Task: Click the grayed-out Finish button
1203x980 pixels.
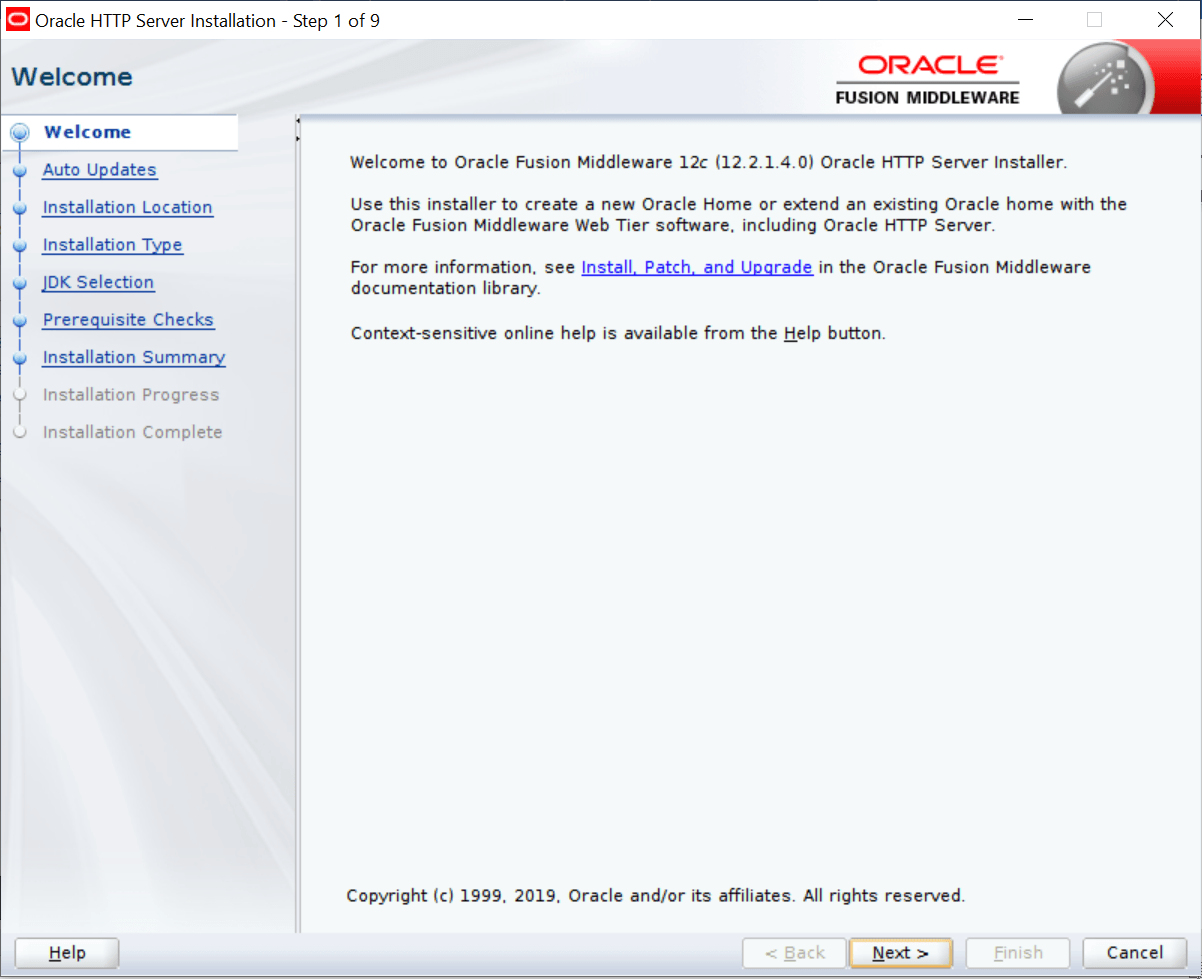Action: click(x=1017, y=952)
